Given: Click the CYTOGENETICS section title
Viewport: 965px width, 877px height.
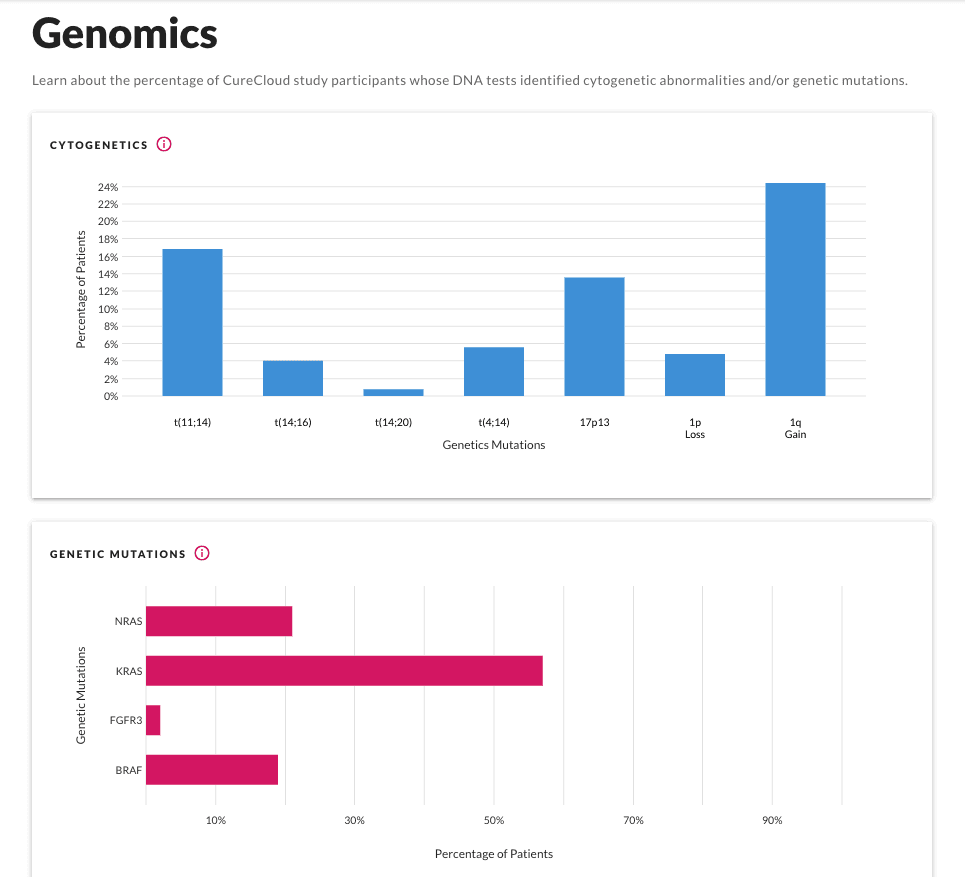Looking at the screenshot, I should 99,145.
